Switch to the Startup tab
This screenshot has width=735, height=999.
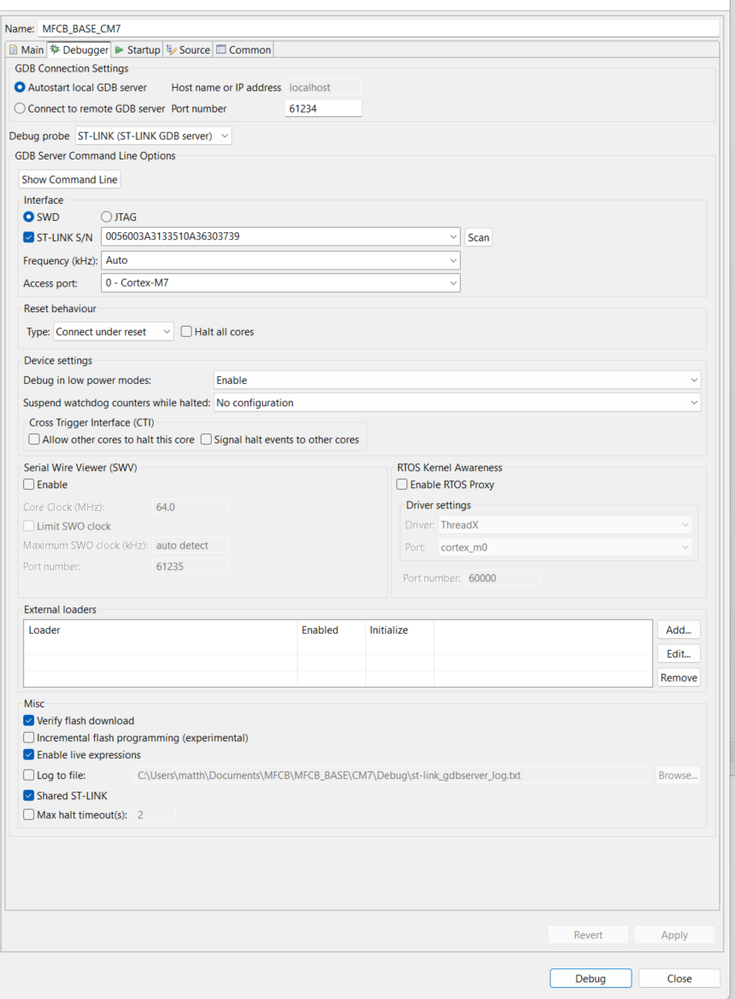coord(142,49)
